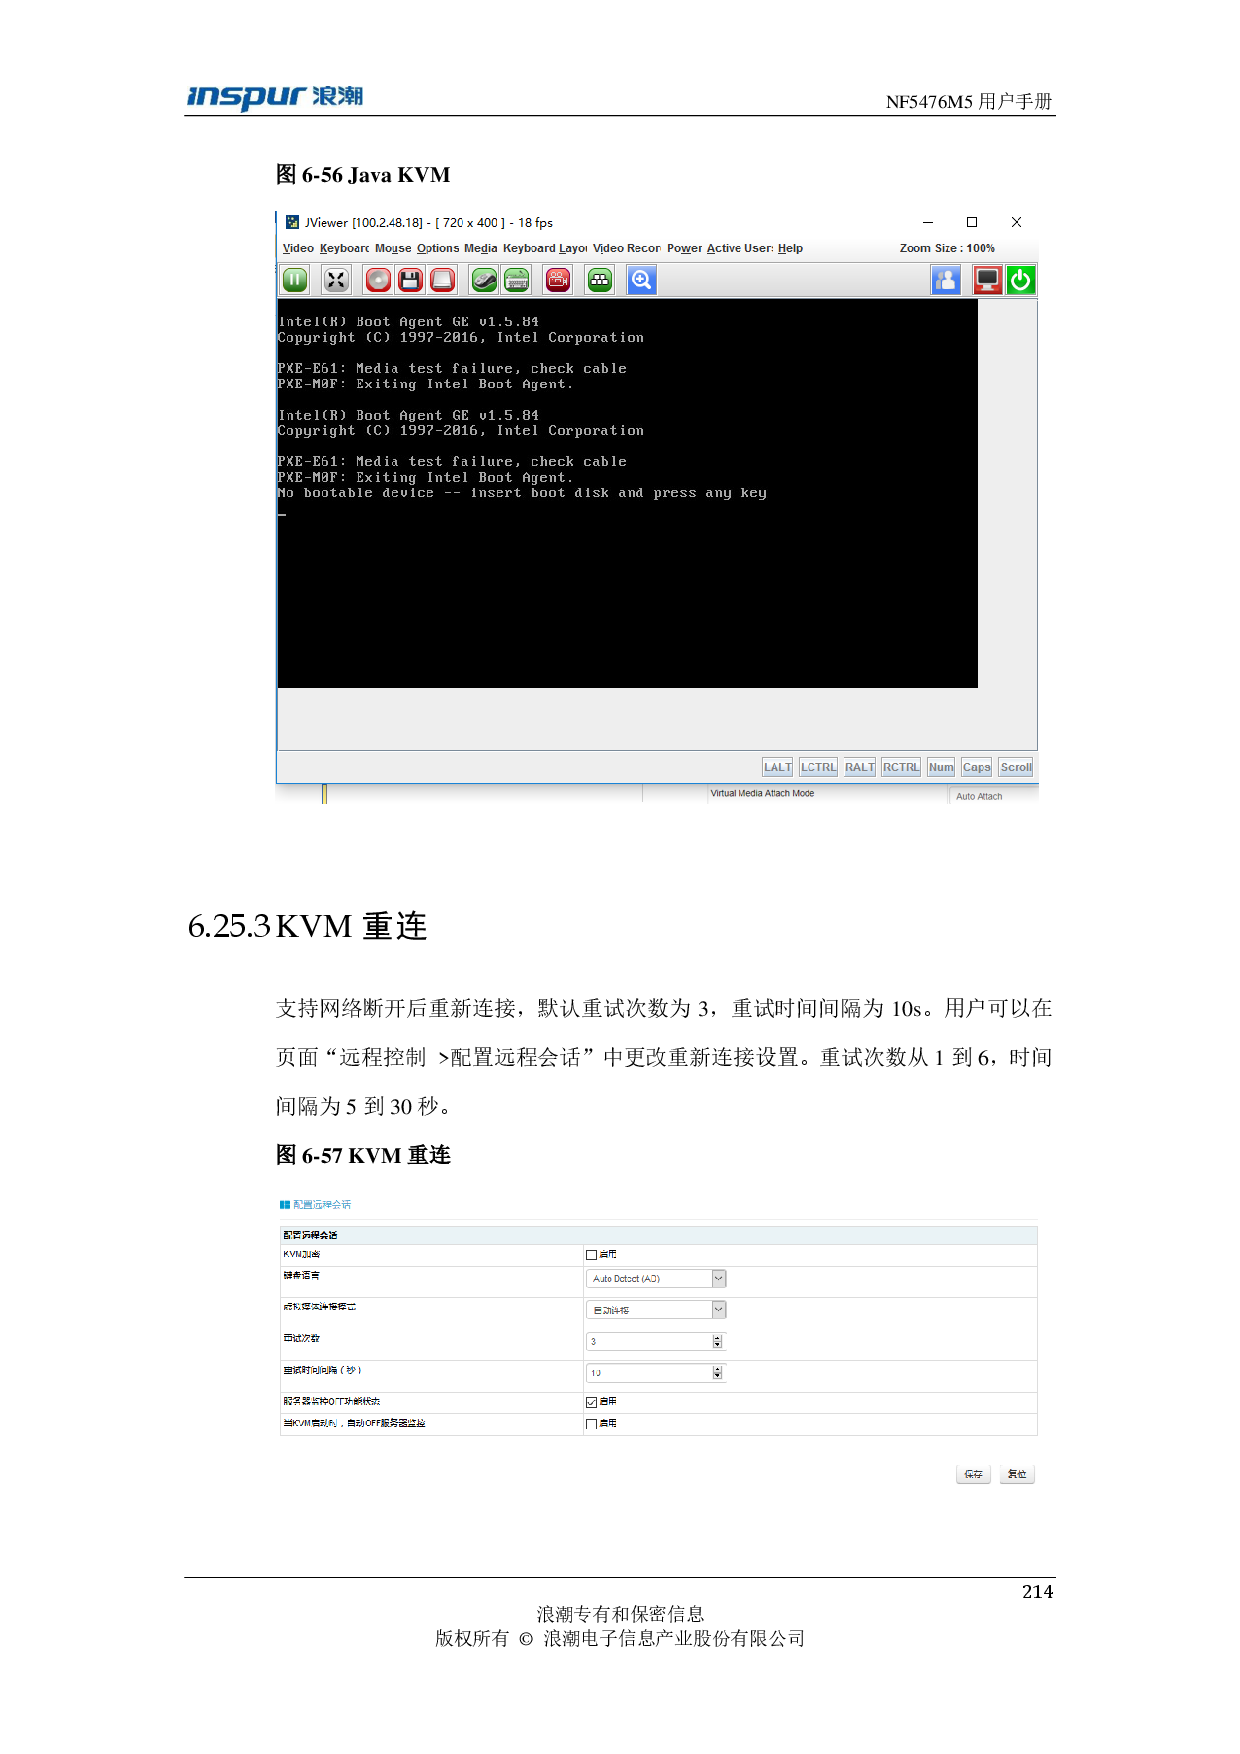Open the virtual media attach mode dropdown
The image size is (1240, 1754).
click(x=718, y=1310)
